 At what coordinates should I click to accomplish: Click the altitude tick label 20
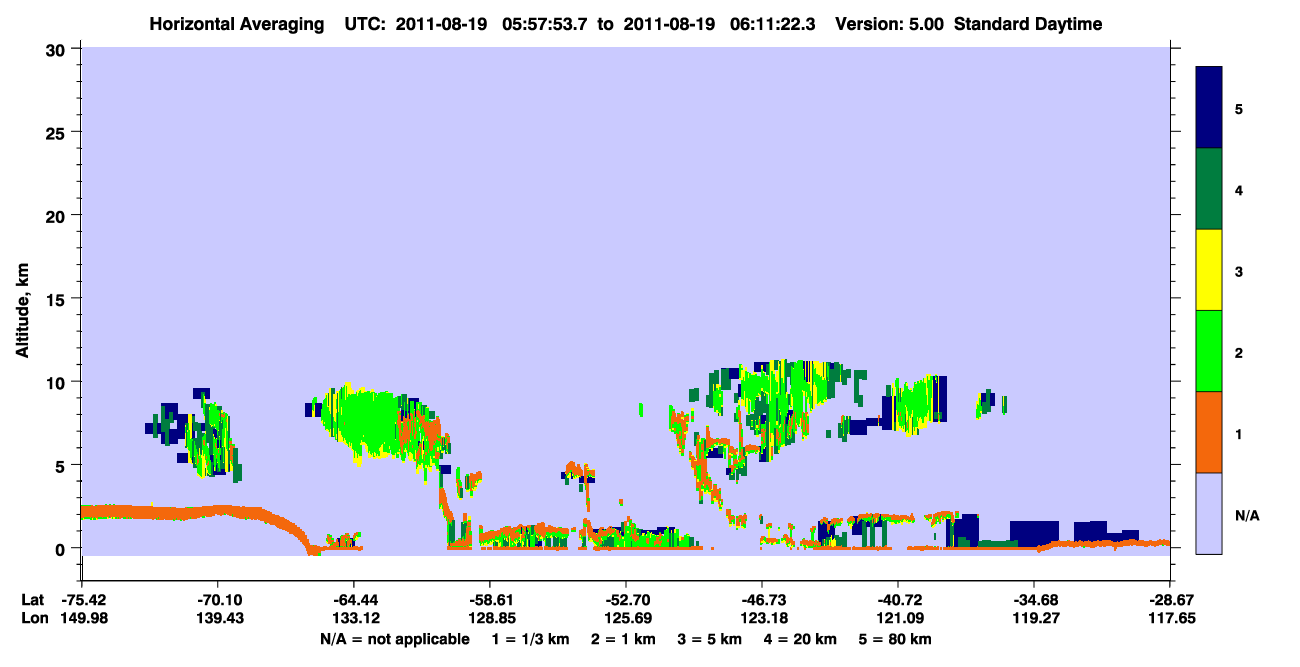[x=58, y=215]
